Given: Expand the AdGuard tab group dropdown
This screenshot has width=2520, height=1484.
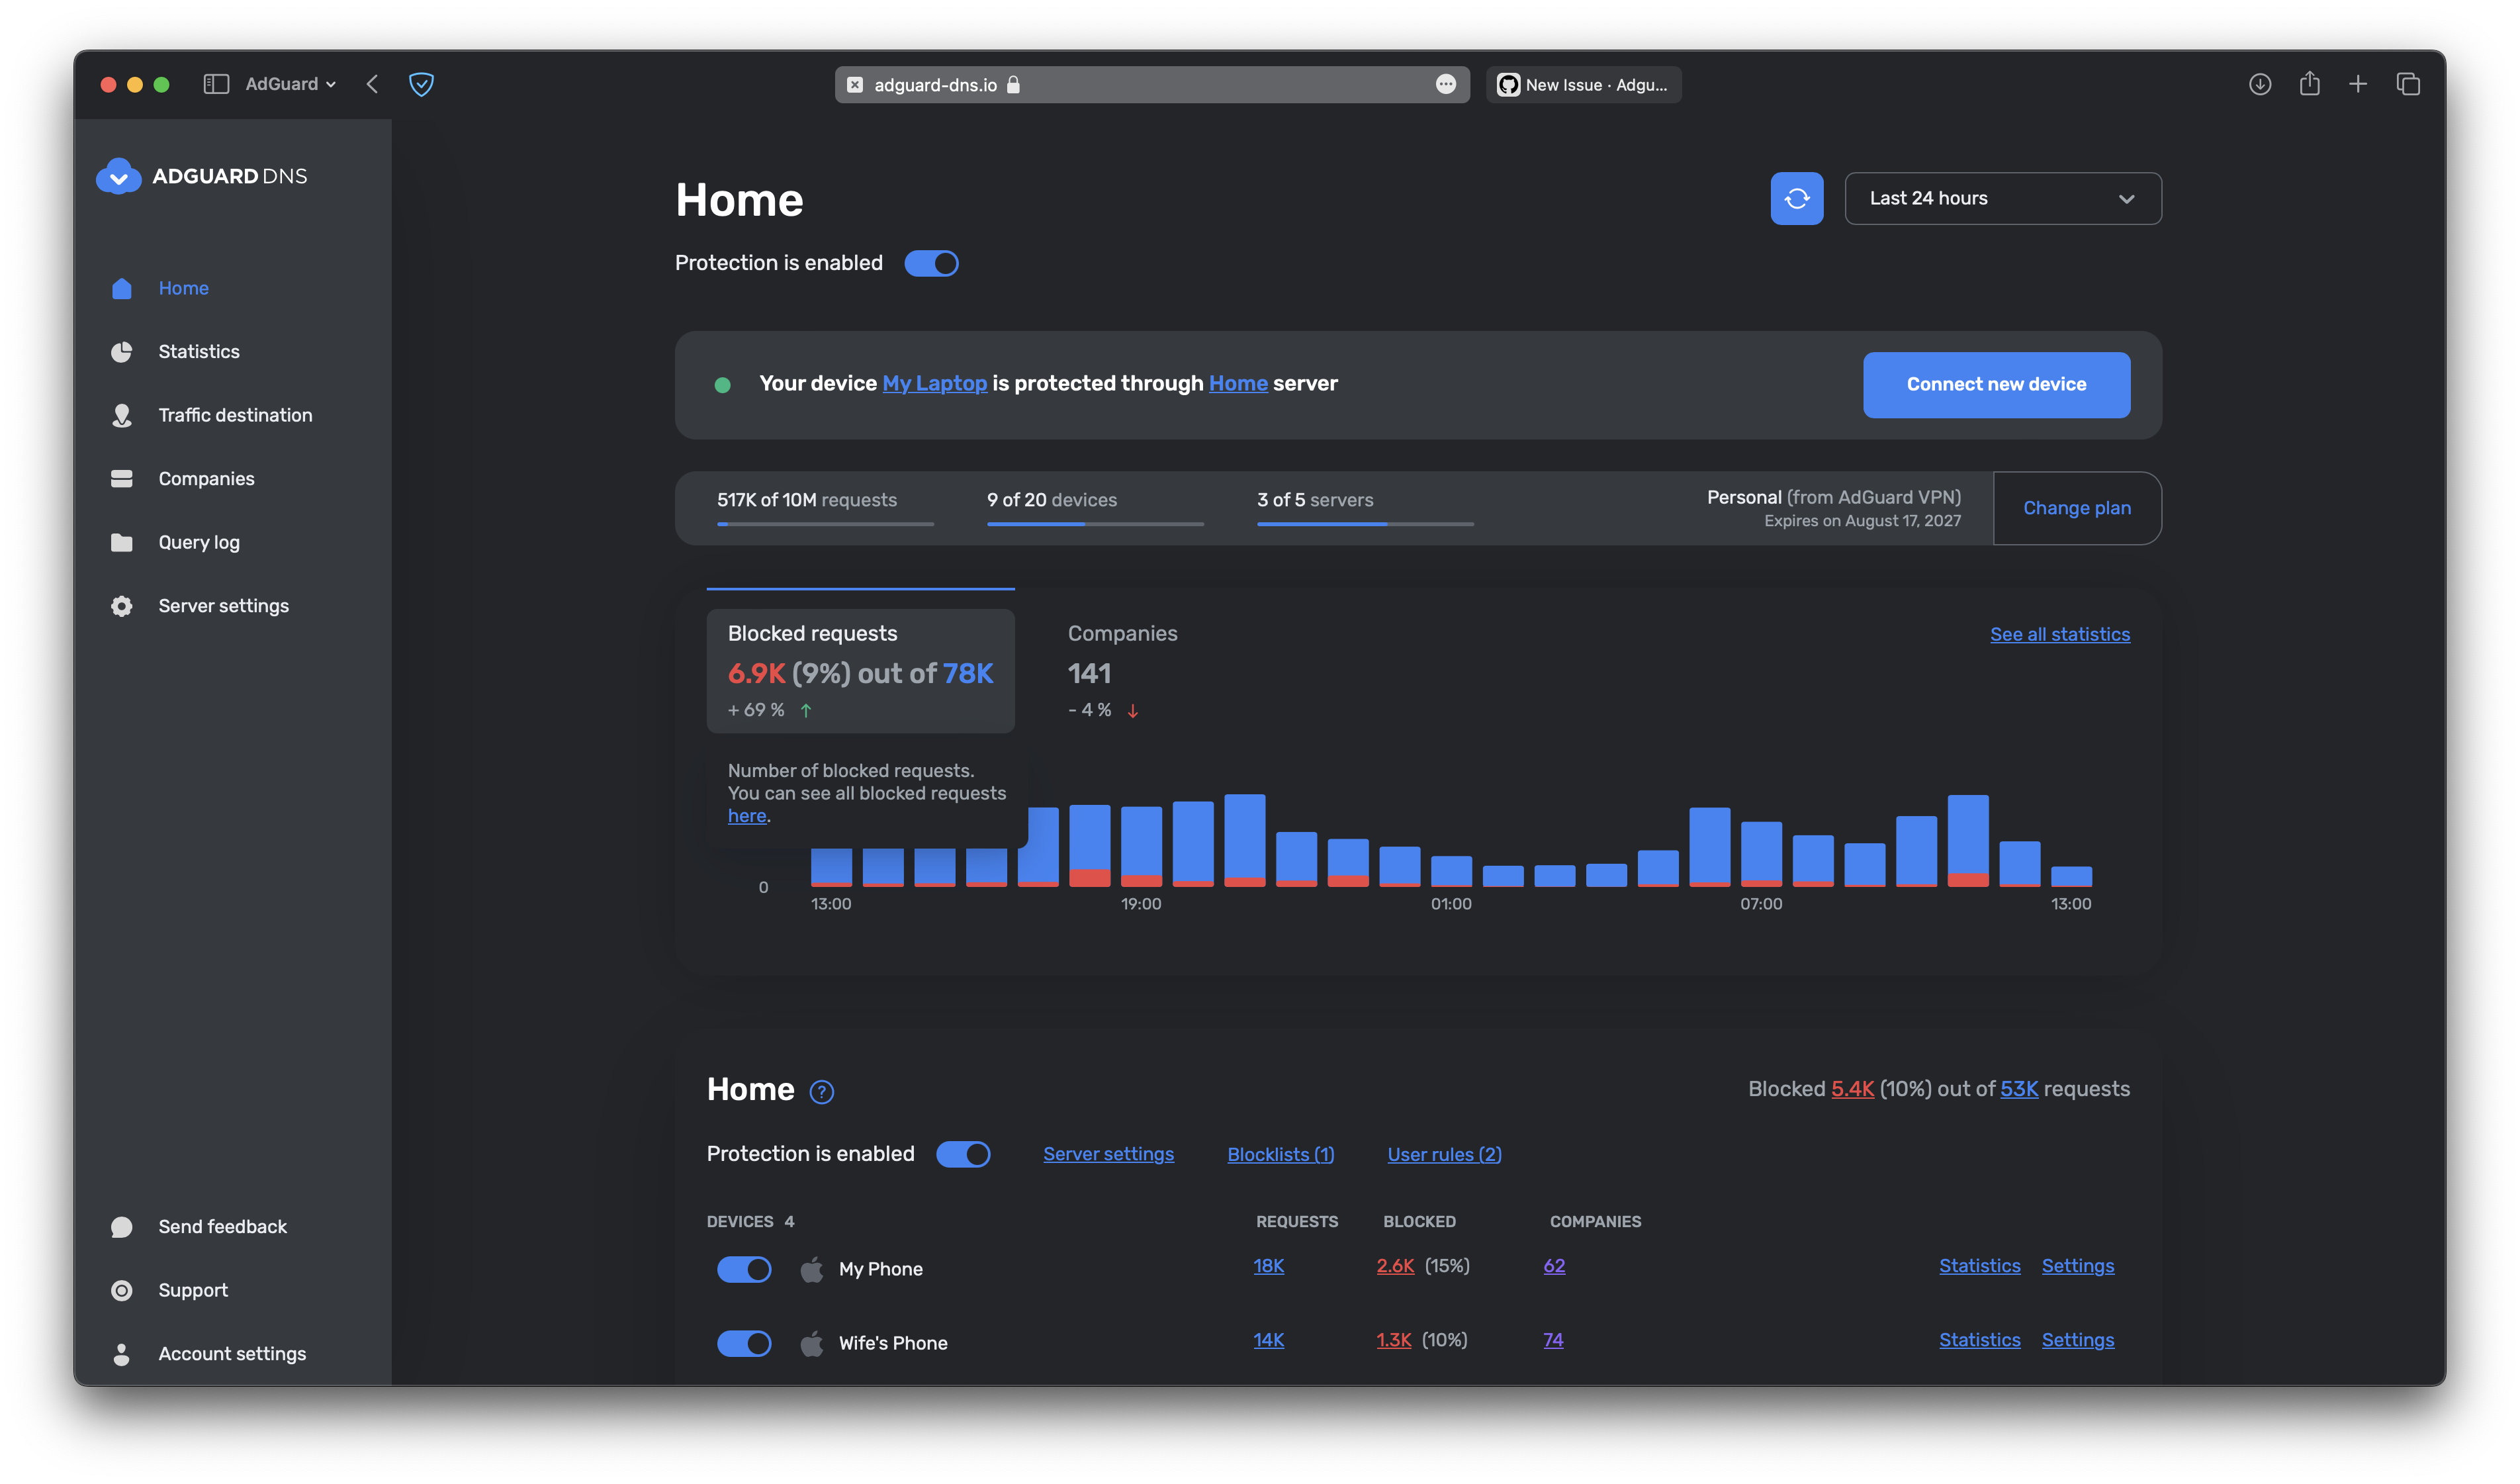Looking at the screenshot, I should coord(291,84).
